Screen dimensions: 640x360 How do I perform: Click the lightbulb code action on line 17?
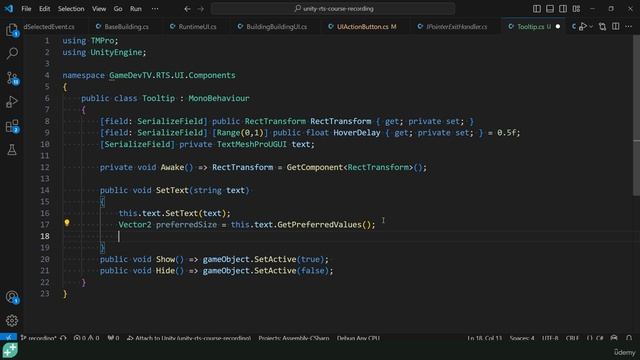(x=67, y=223)
